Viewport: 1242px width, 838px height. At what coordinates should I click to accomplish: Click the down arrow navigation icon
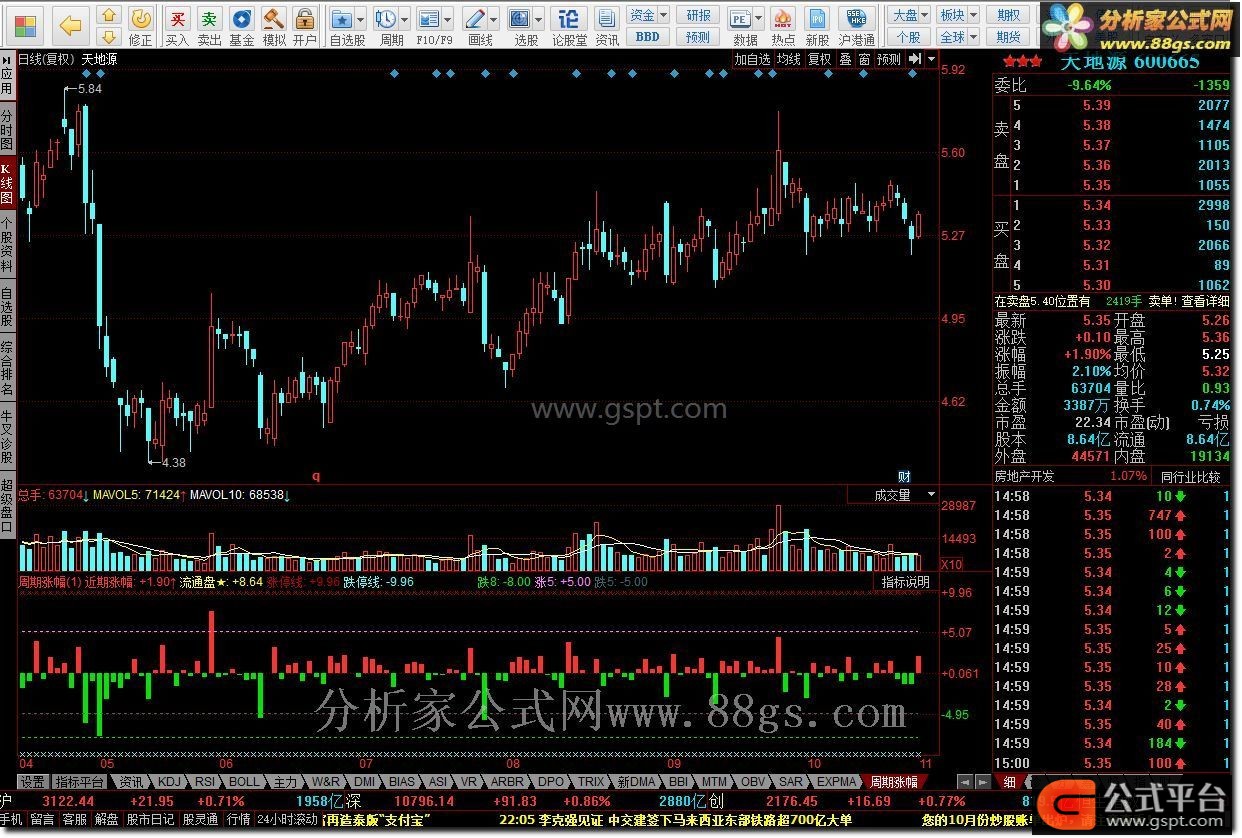coord(111,37)
